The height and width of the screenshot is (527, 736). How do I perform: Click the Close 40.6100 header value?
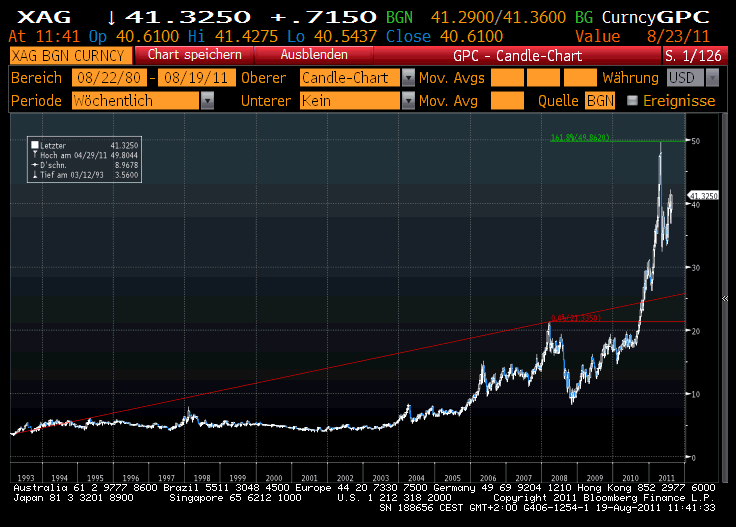(444, 36)
